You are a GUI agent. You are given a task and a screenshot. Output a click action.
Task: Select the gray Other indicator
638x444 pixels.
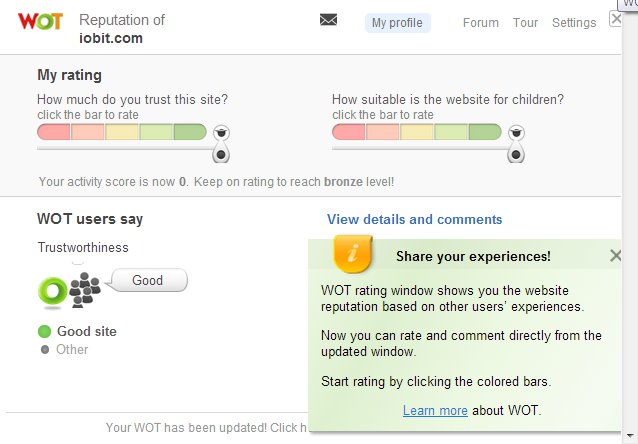point(45,349)
